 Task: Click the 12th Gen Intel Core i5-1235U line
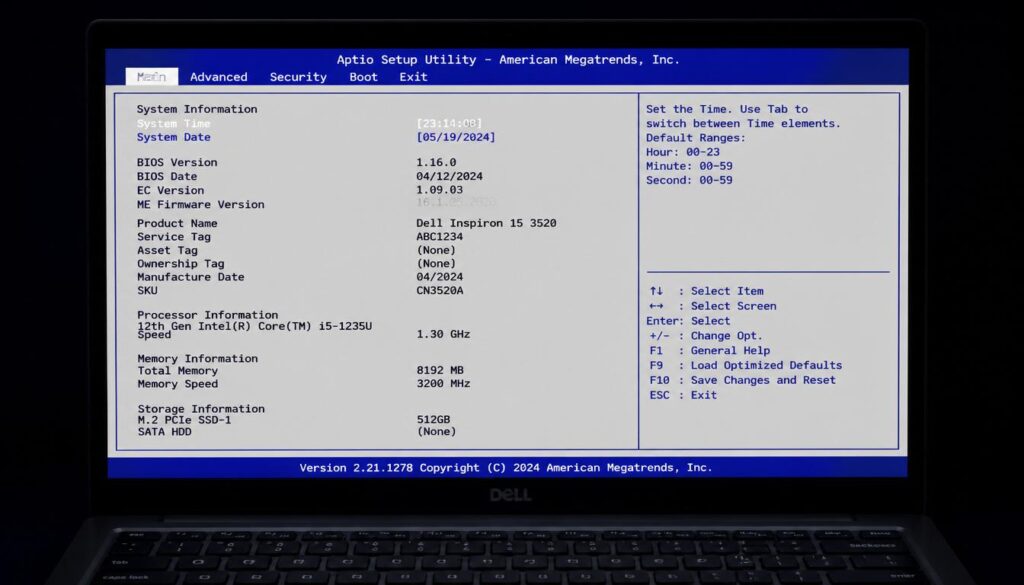tap(255, 325)
